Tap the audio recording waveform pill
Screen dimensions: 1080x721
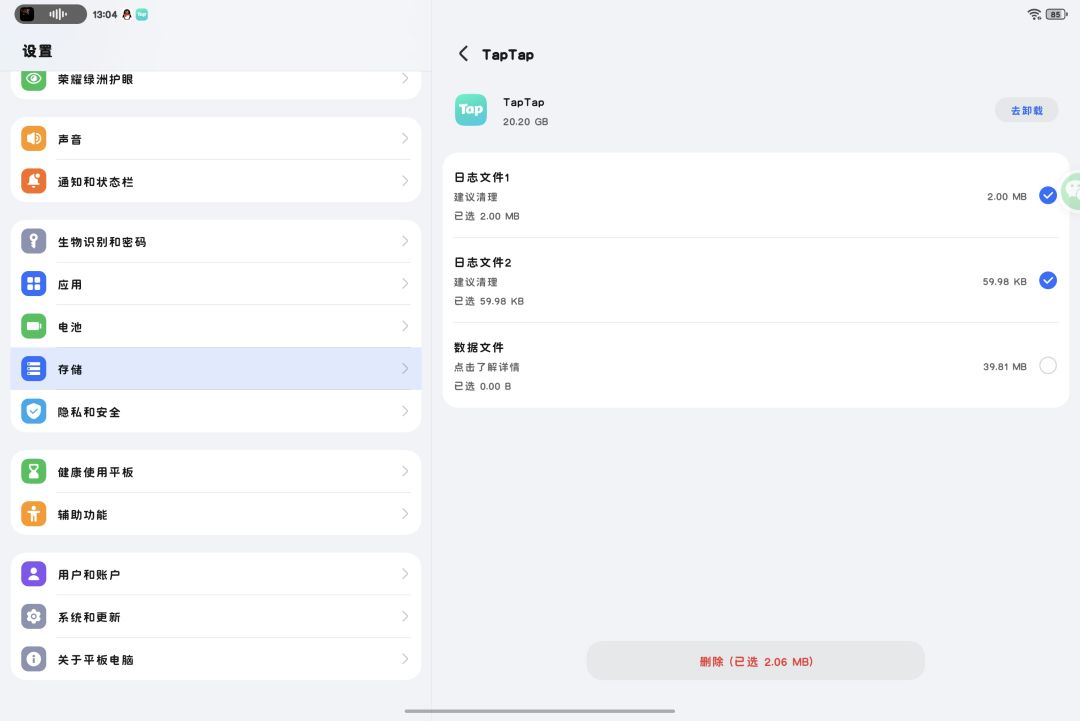[x=51, y=14]
